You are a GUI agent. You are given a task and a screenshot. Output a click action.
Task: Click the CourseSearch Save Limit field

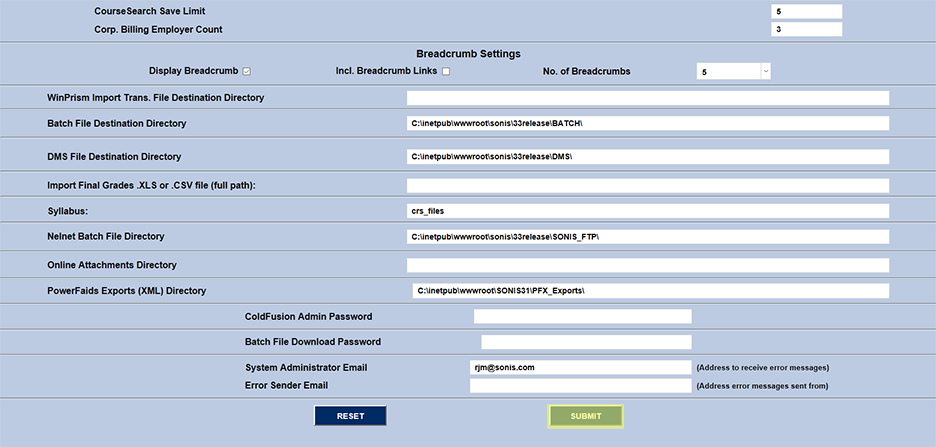806,11
